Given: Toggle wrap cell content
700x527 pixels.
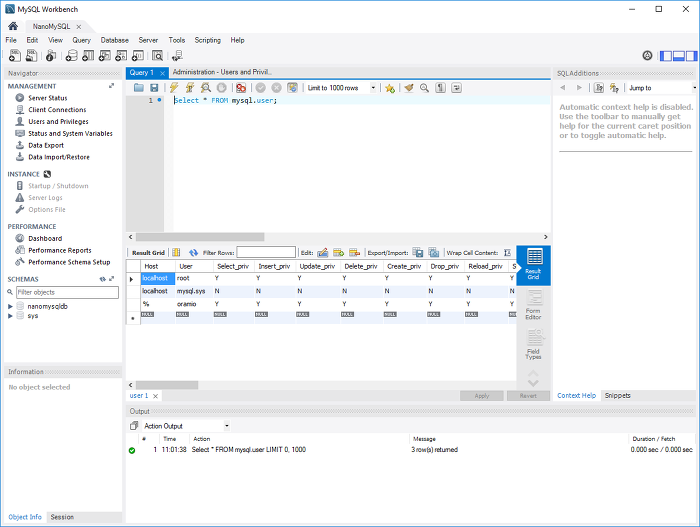Looking at the screenshot, I should pos(507,253).
